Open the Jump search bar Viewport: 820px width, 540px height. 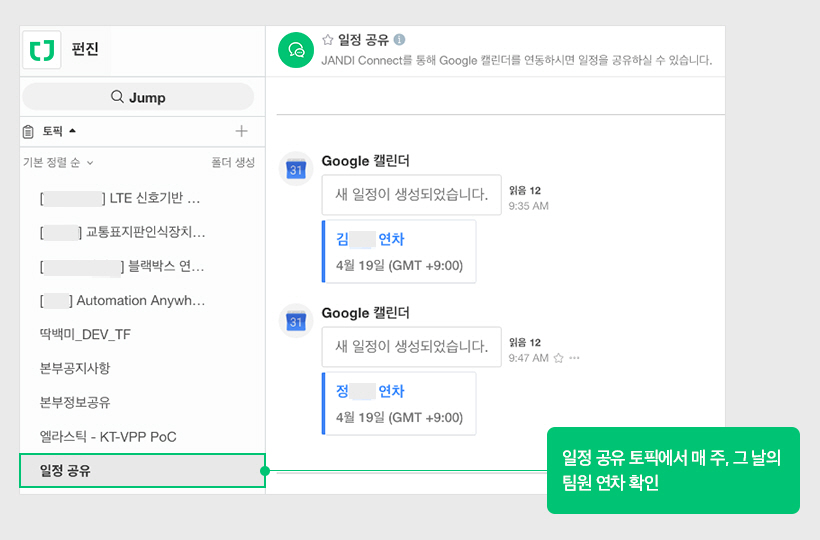[x=138, y=97]
